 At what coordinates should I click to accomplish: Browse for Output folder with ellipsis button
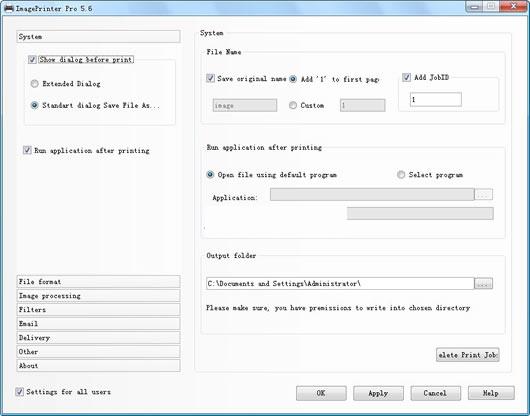tap(484, 284)
